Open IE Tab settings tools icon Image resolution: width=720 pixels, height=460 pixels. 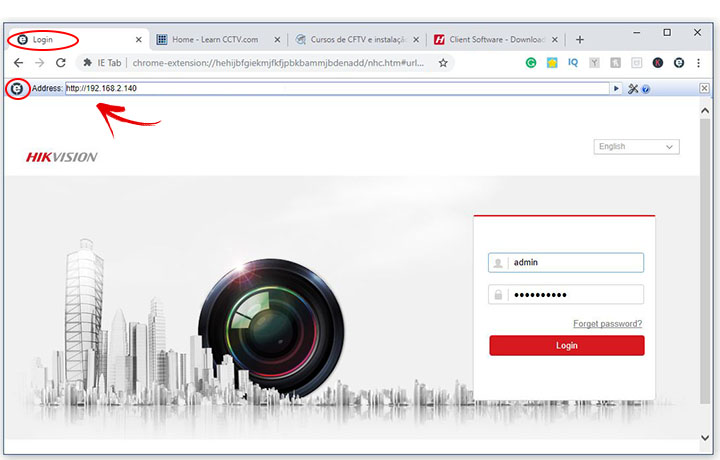(x=633, y=89)
